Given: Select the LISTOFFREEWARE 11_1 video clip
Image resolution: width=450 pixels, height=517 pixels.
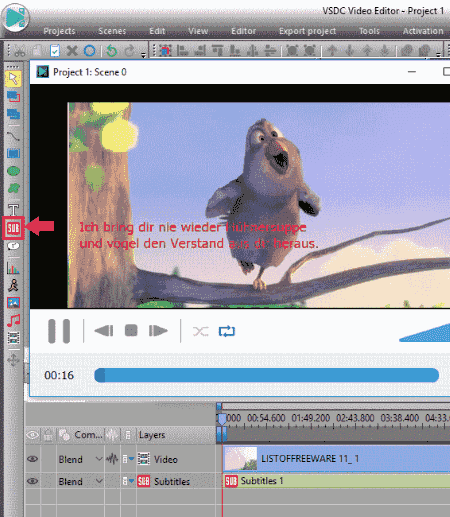Looking at the screenshot, I should point(337,459).
